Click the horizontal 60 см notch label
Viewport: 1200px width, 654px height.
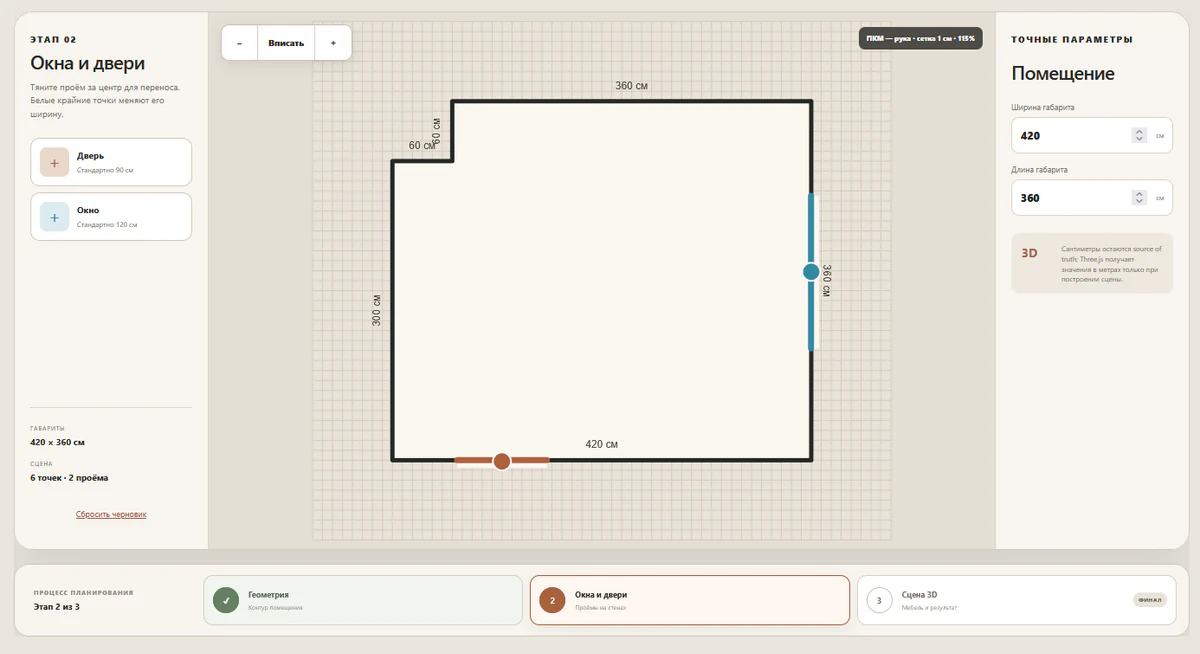(x=422, y=145)
